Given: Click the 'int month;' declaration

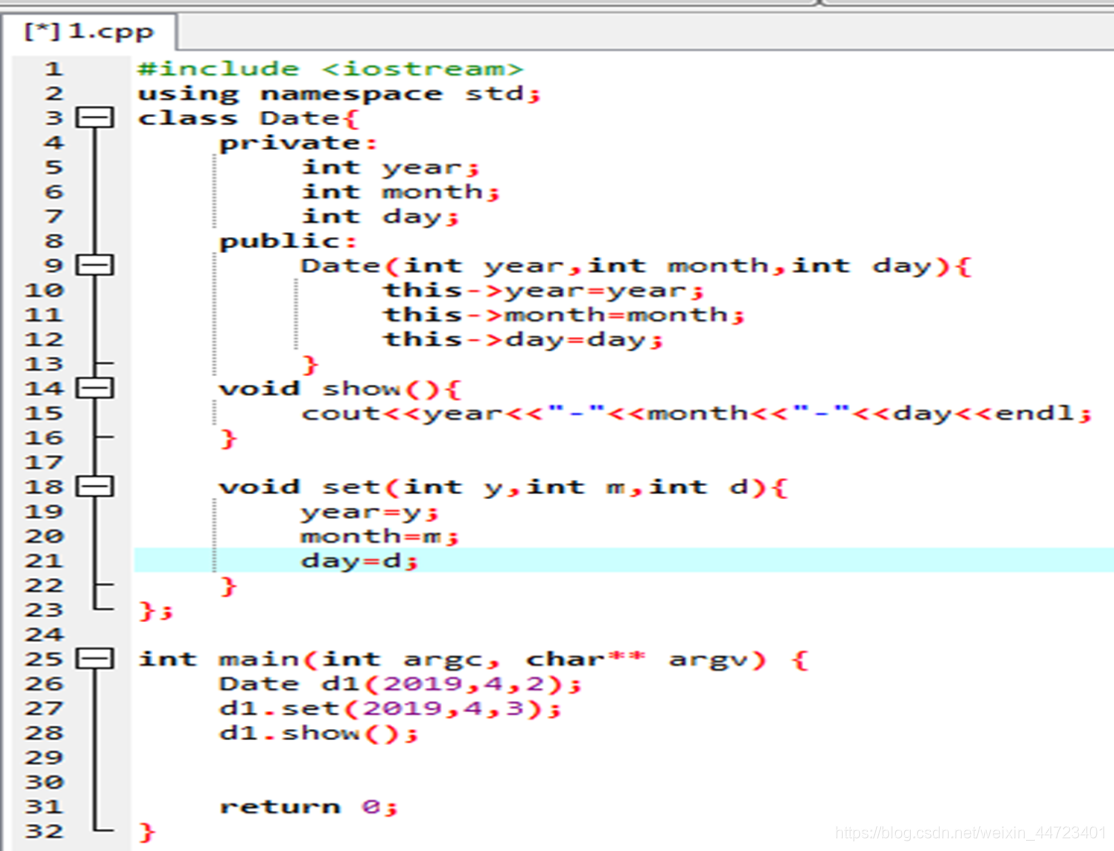Looking at the screenshot, I should 401,192.
